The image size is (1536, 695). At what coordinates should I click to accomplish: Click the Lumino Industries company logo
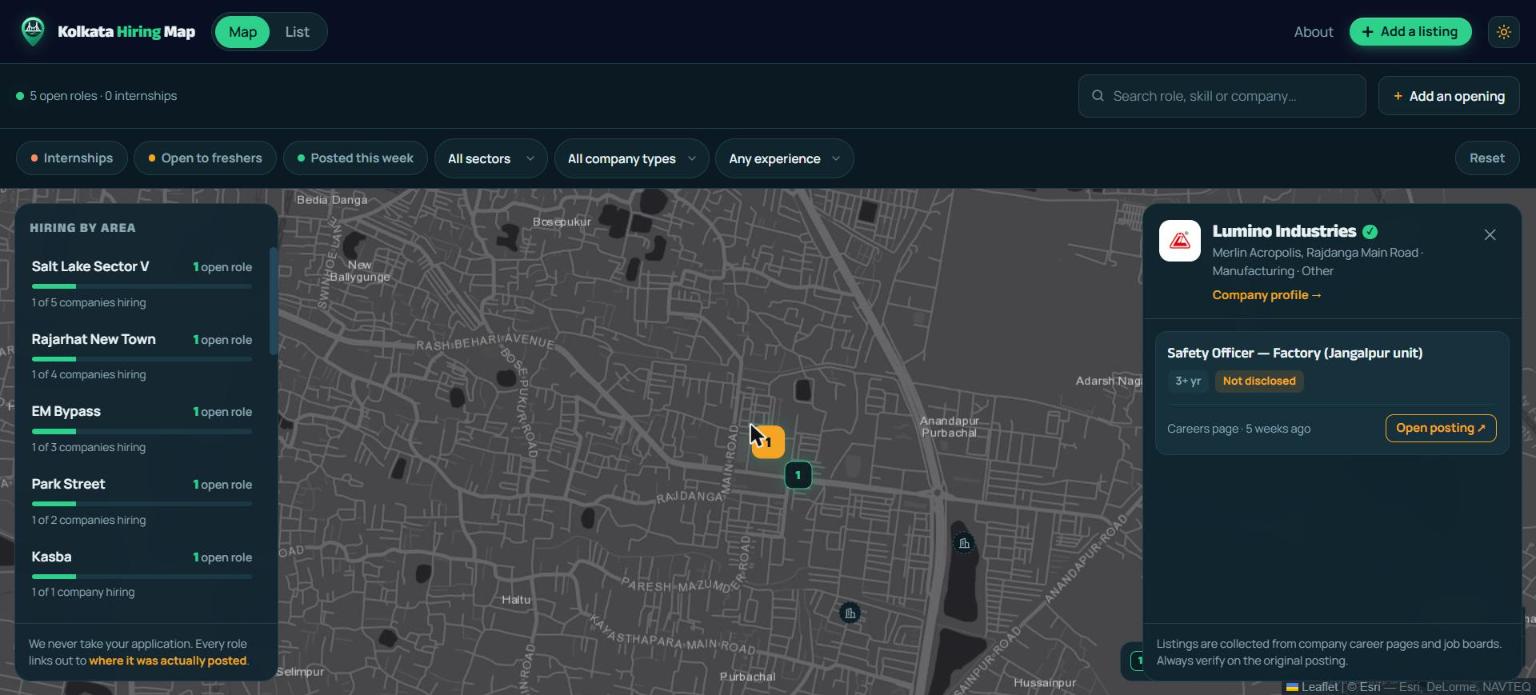pos(1180,241)
